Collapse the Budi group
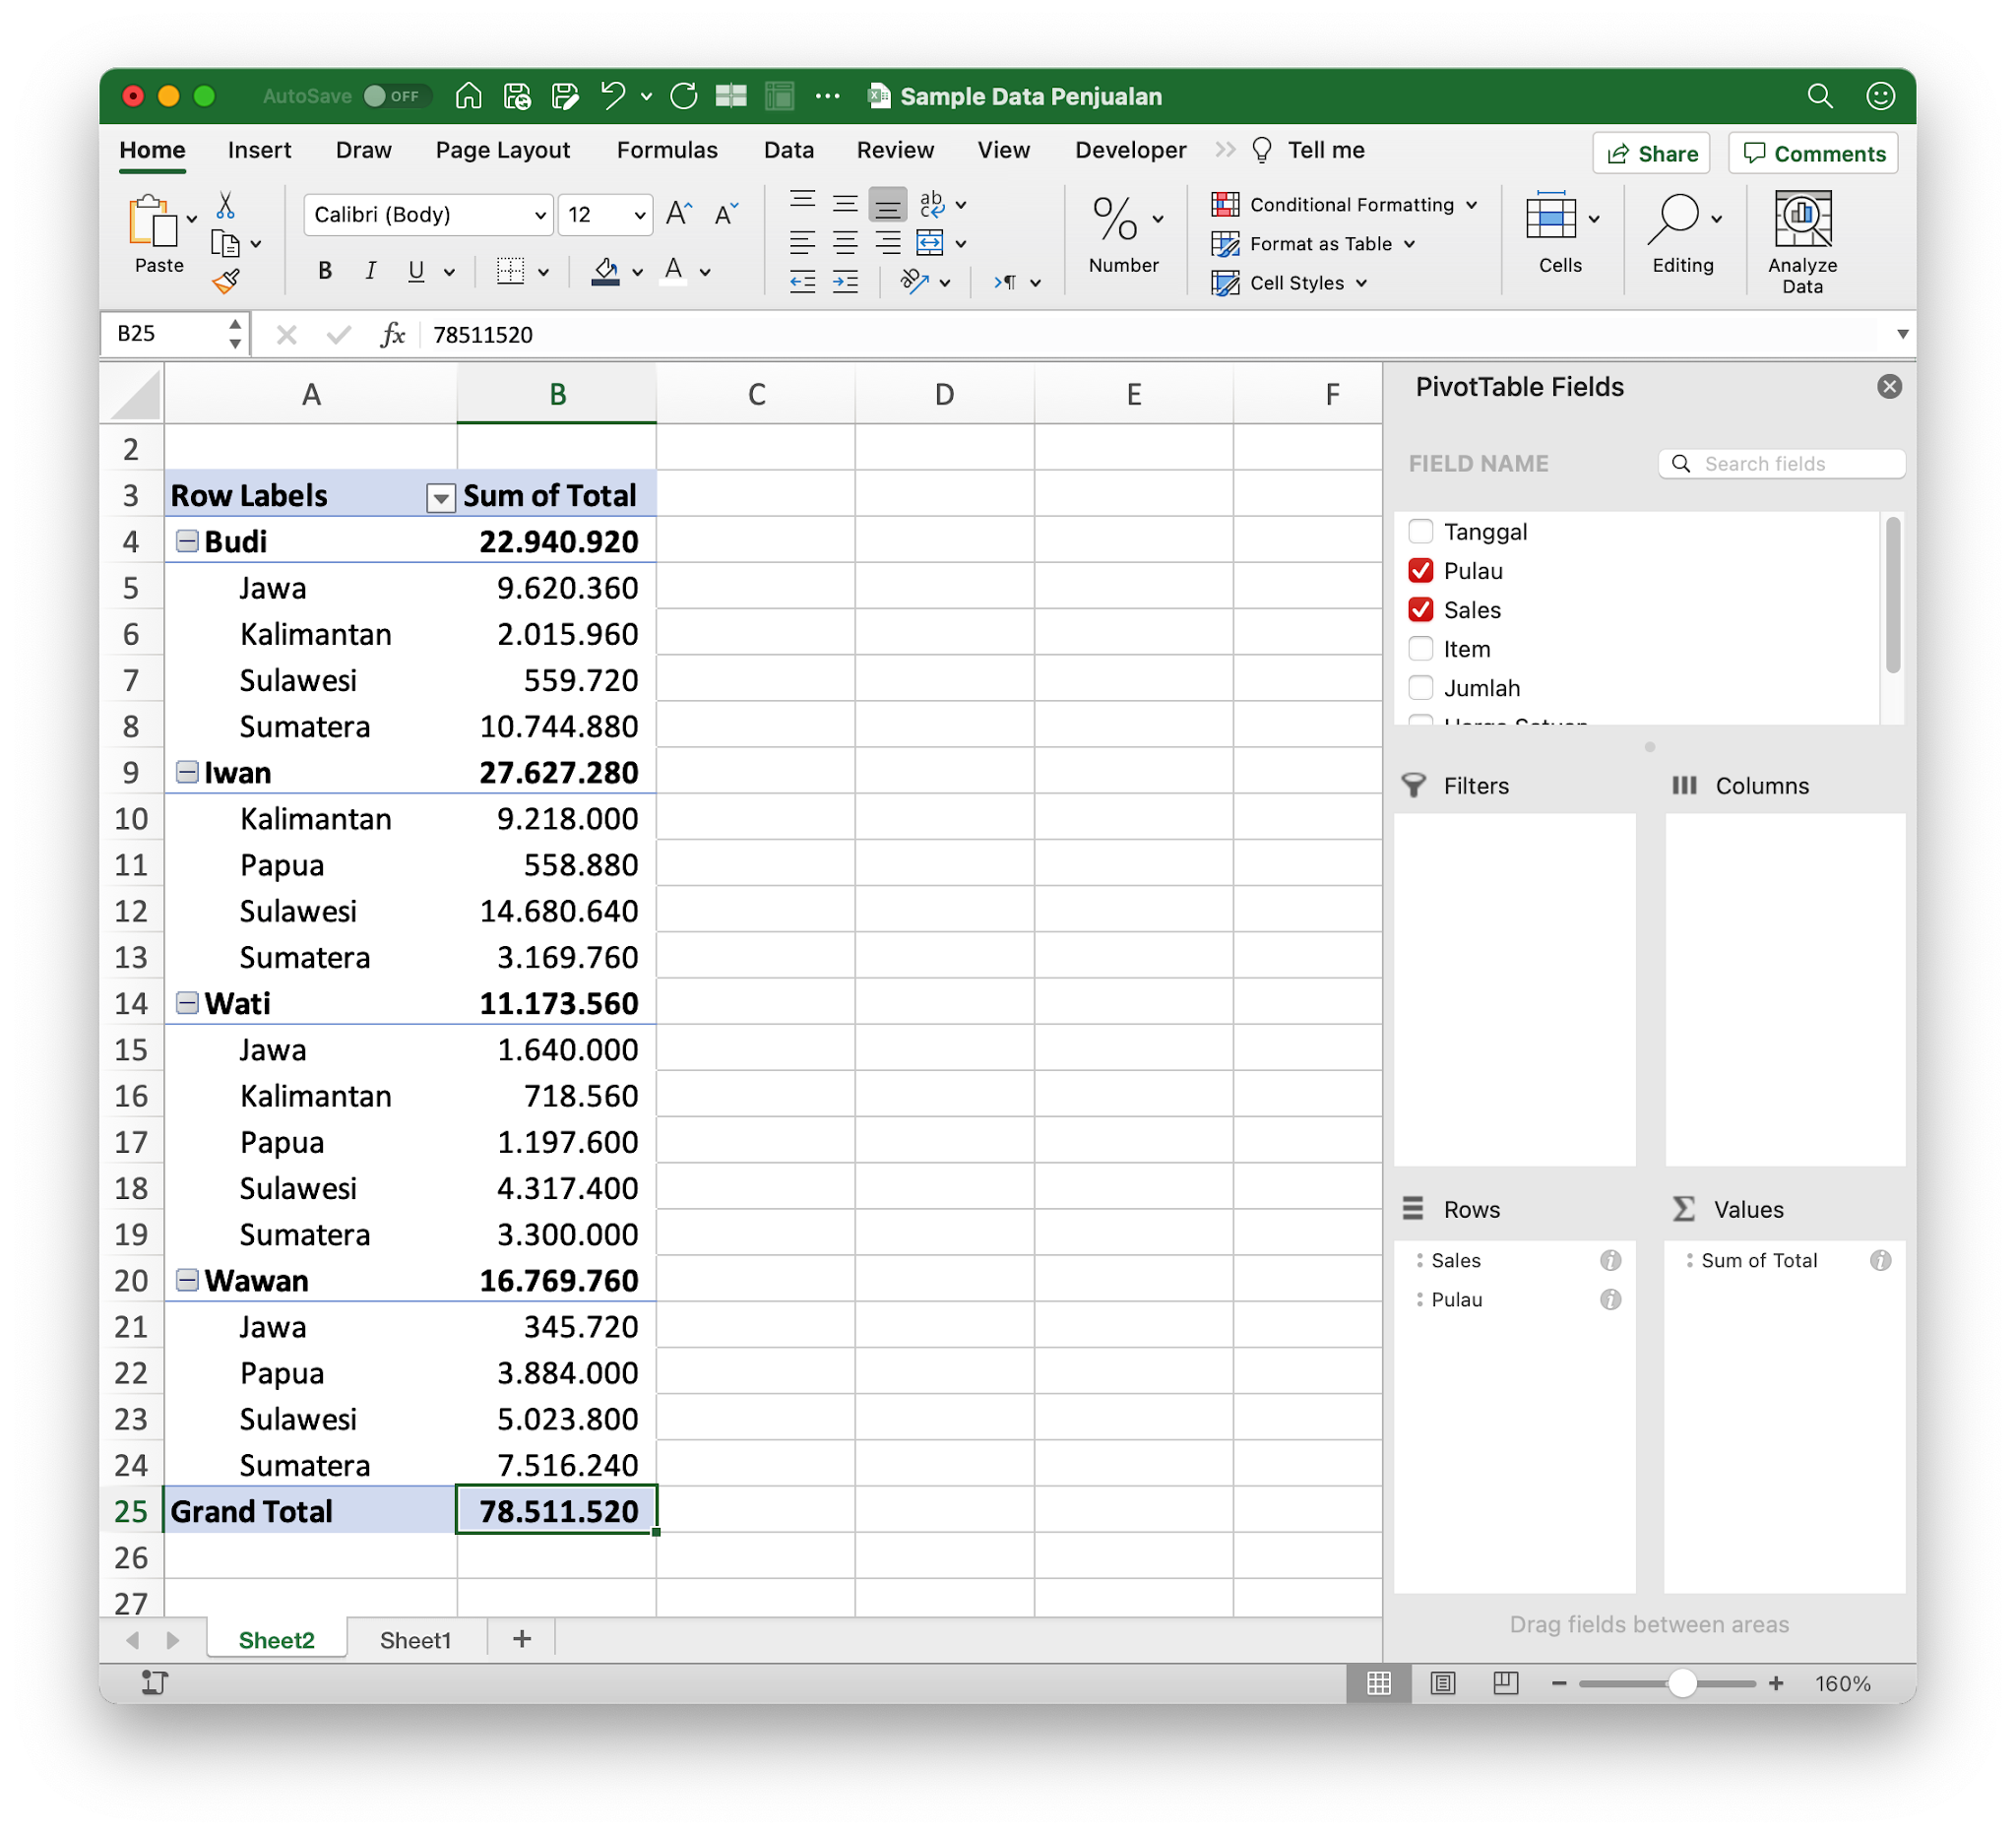This screenshot has height=1835, width=2016. 187,541
